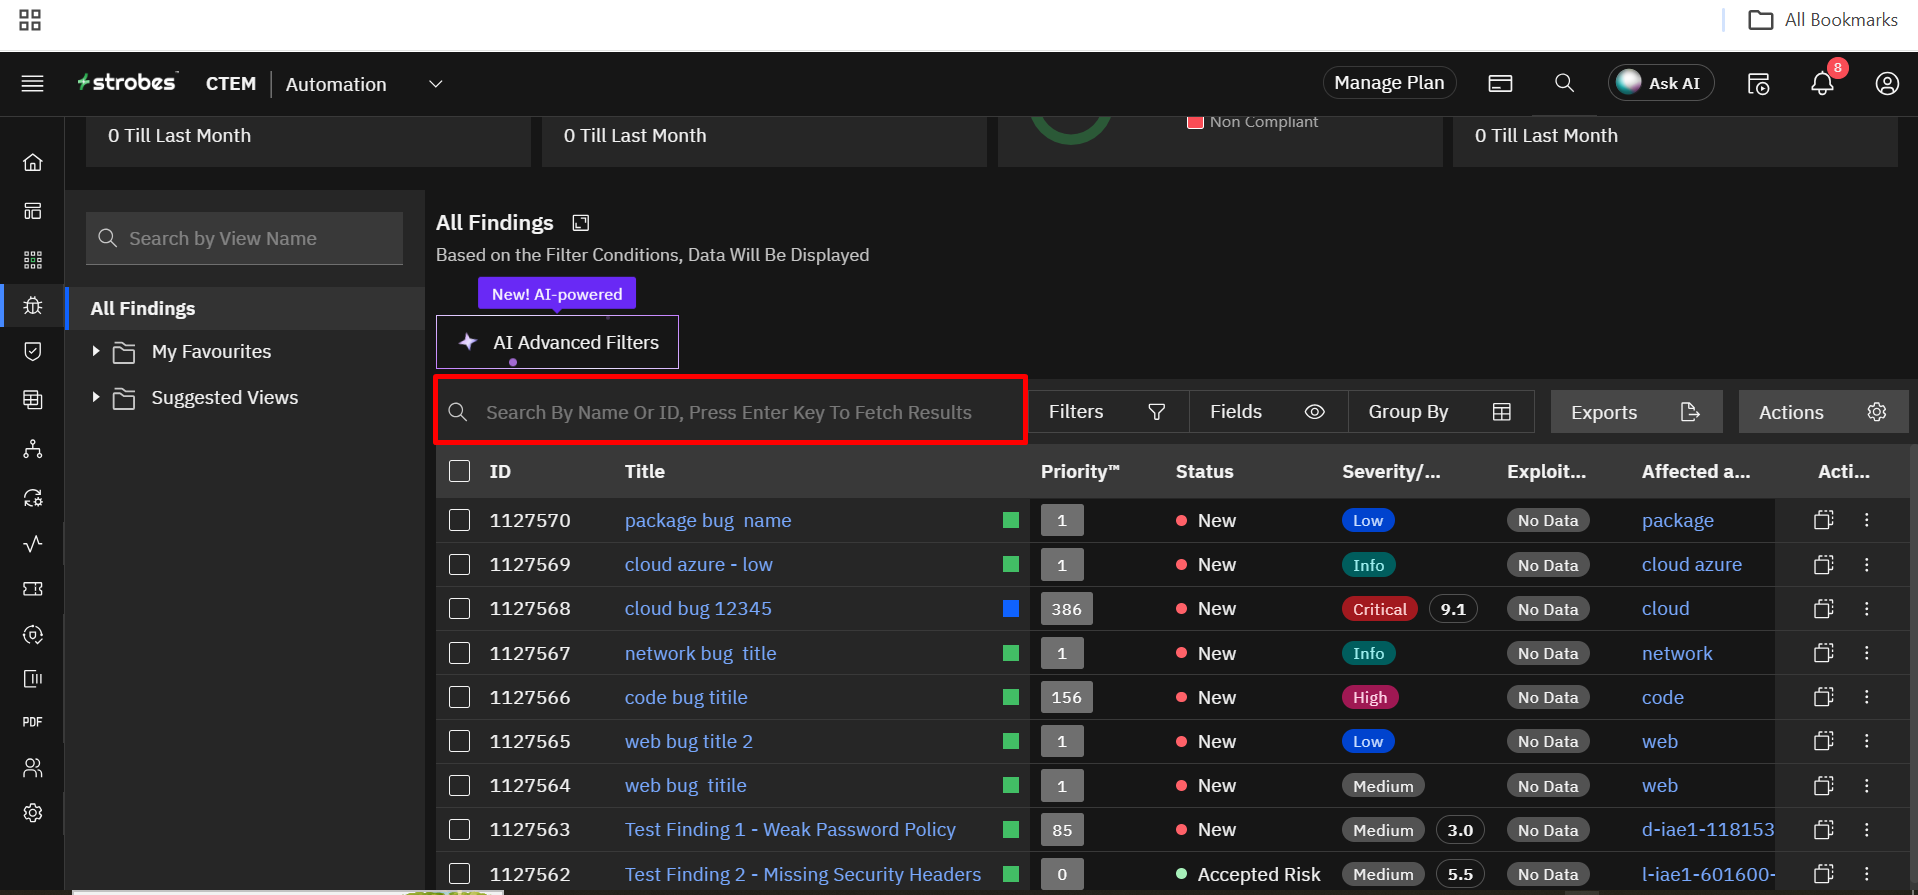Select the checkbox for finding 1127568
This screenshot has height=895, width=1918.
point(460,609)
